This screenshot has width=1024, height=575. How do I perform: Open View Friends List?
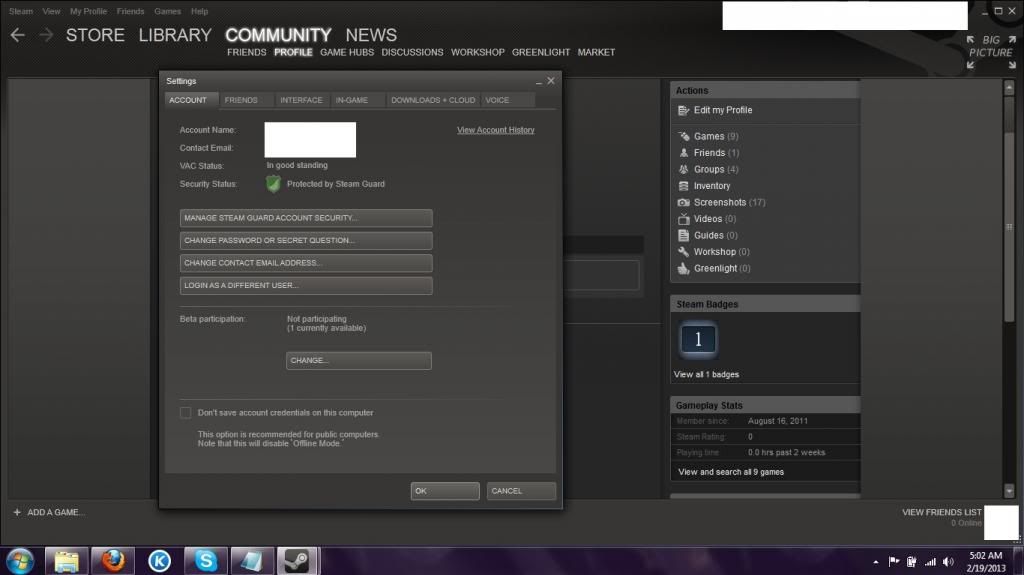click(942, 512)
